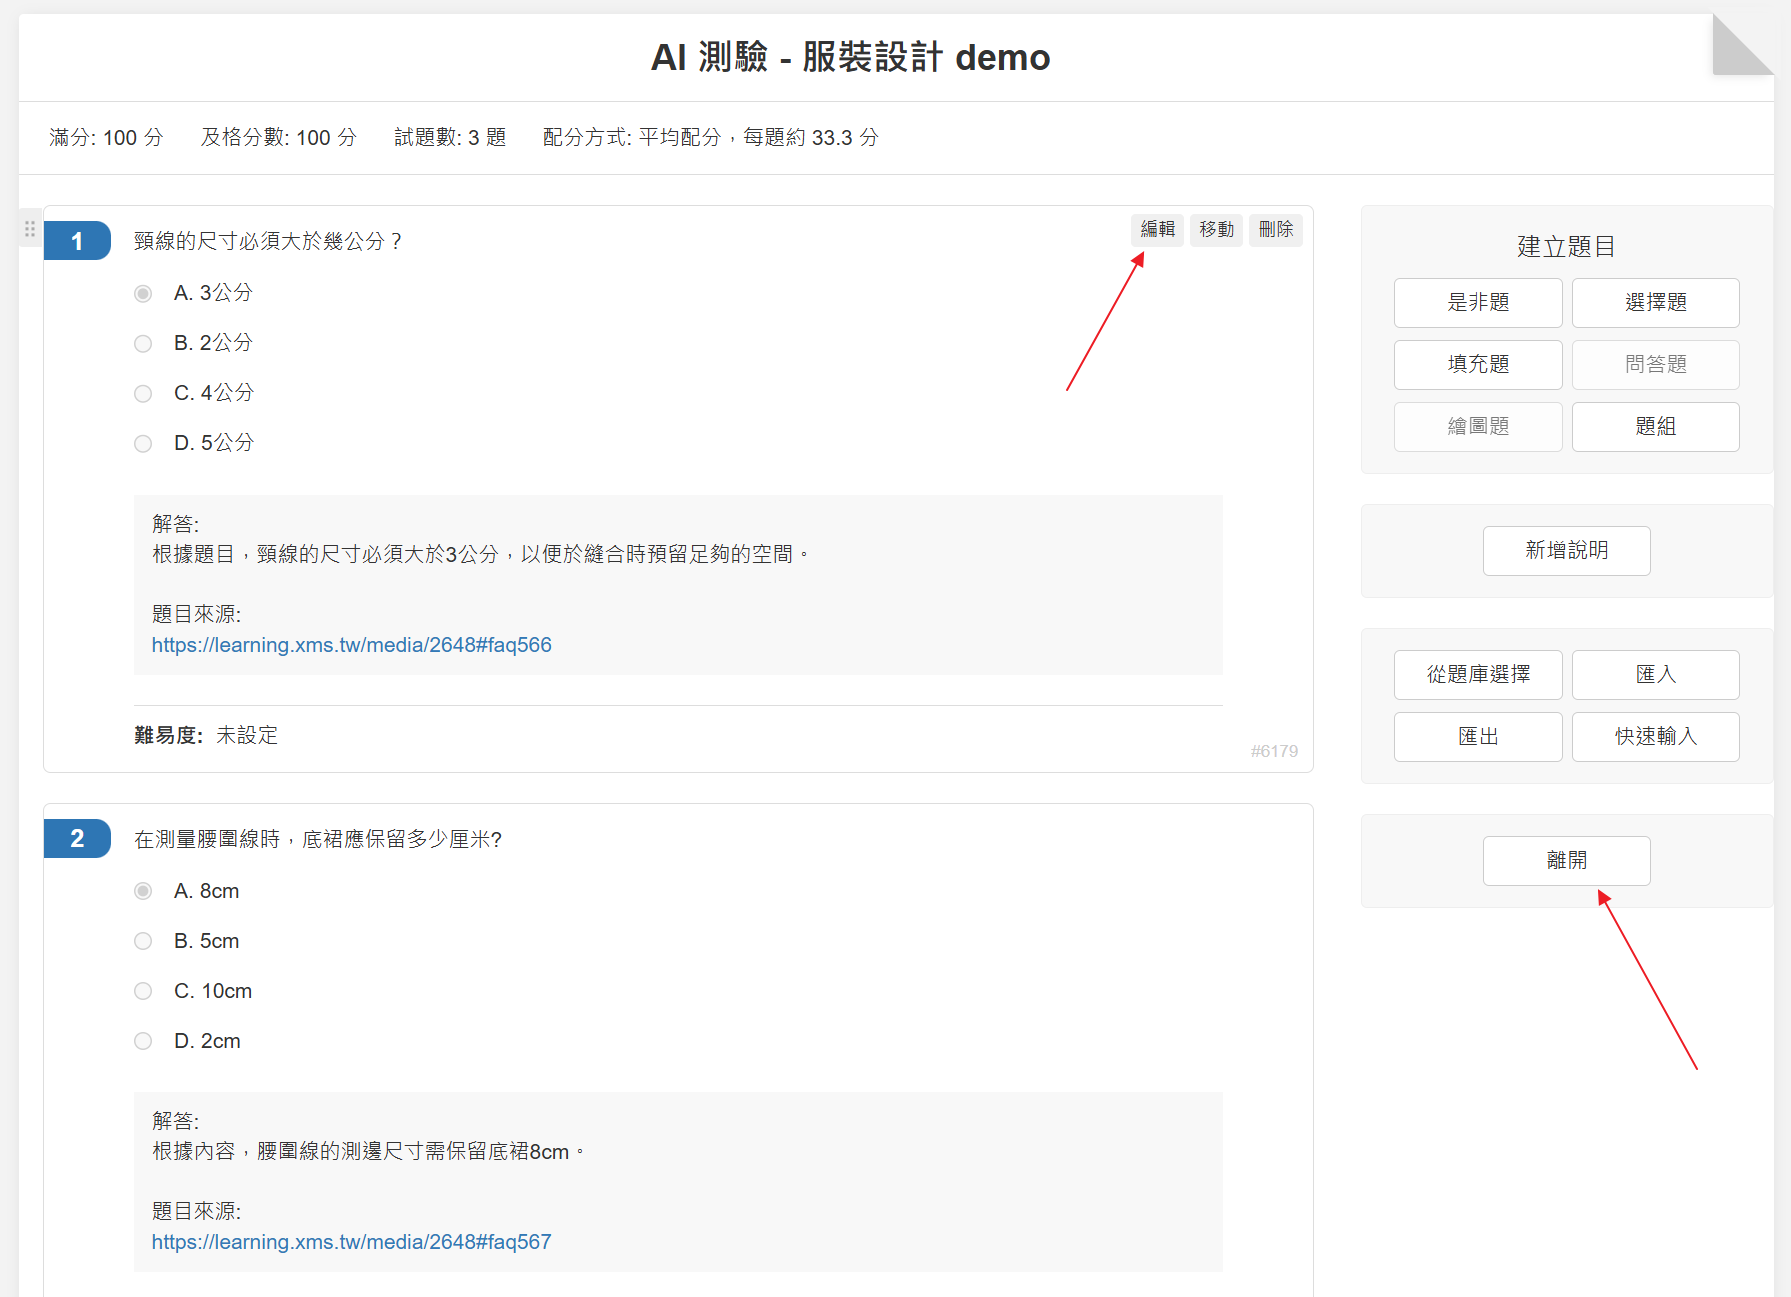Click the drag handle beside question 1
Image resolution: width=1791 pixels, height=1297 pixels.
pos(30,229)
